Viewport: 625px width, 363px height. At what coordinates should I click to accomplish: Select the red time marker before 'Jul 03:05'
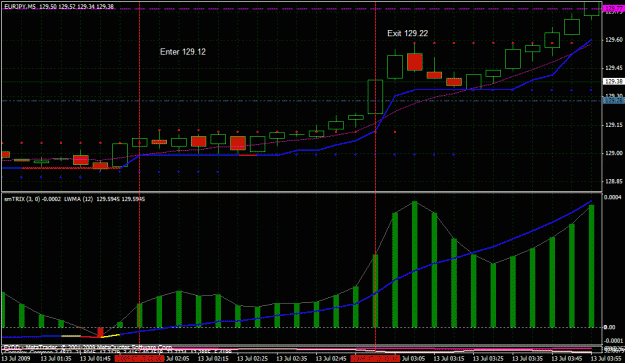click(375, 359)
